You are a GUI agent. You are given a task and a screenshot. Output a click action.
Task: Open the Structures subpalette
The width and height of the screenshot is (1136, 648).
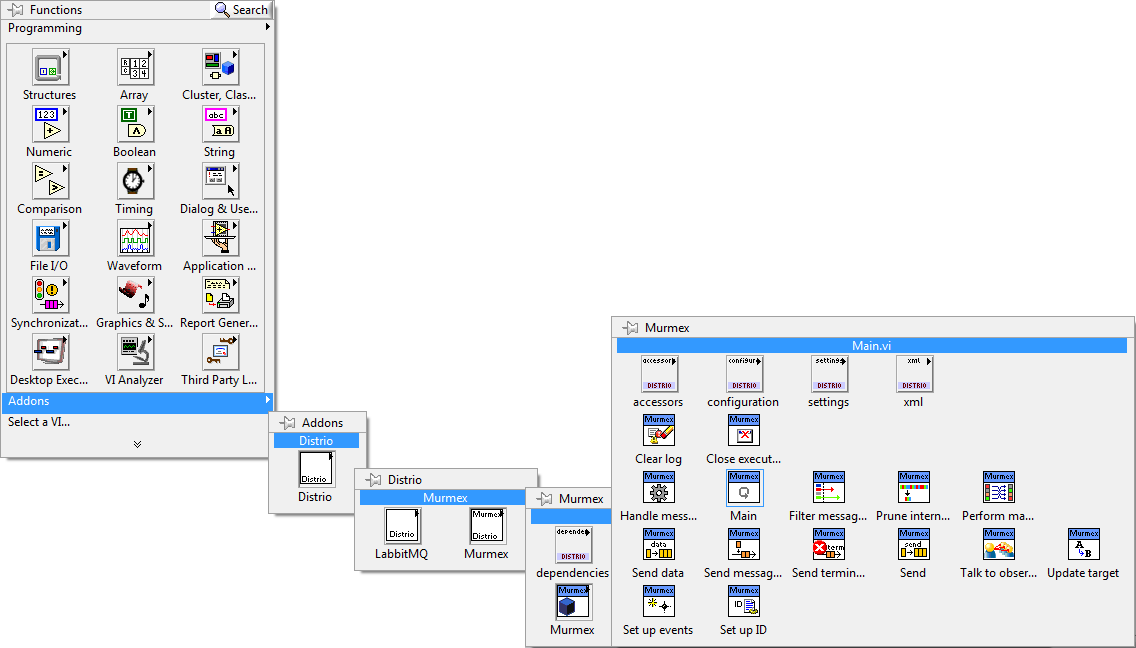pyautogui.click(x=50, y=67)
